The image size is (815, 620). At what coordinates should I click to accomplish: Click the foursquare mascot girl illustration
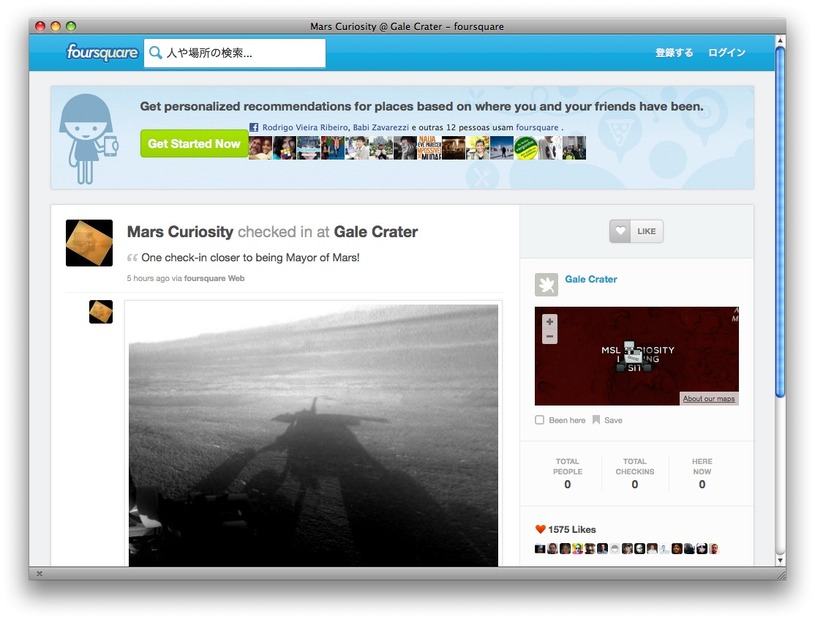tap(88, 139)
